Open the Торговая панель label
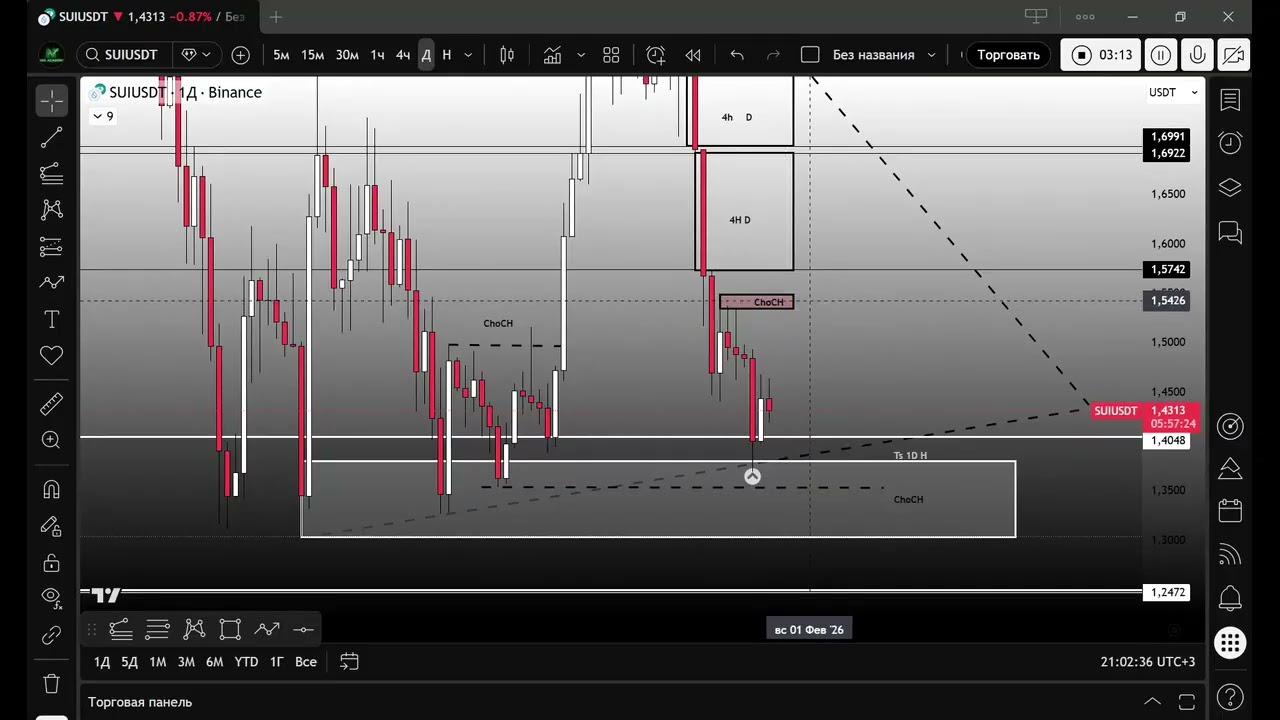Image resolution: width=1280 pixels, height=720 pixels. click(140, 702)
